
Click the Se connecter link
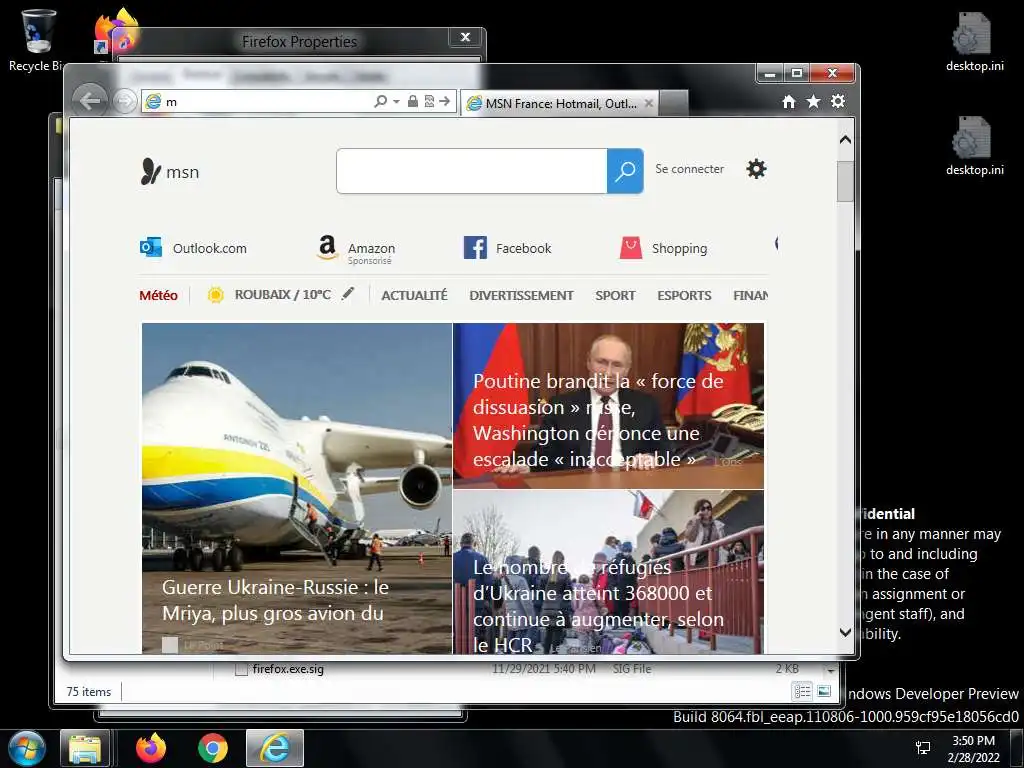(690, 169)
